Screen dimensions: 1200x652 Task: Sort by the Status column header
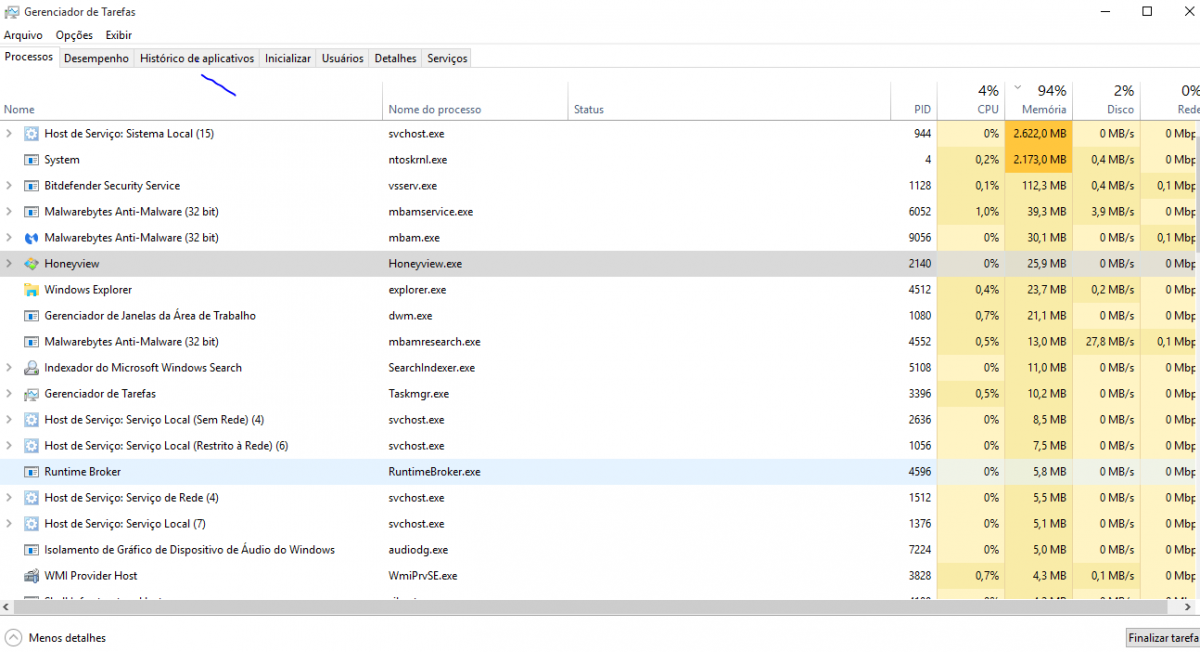coord(729,99)
